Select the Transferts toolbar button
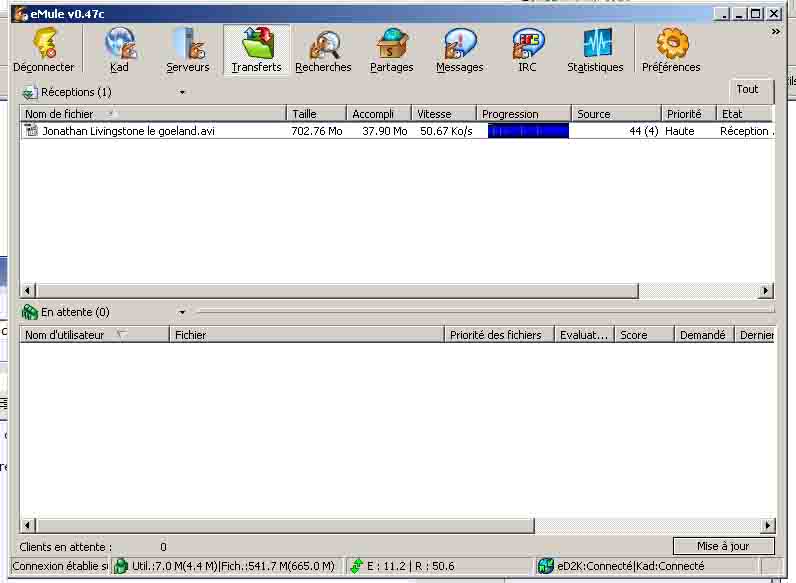 click(x=256, y=50)
